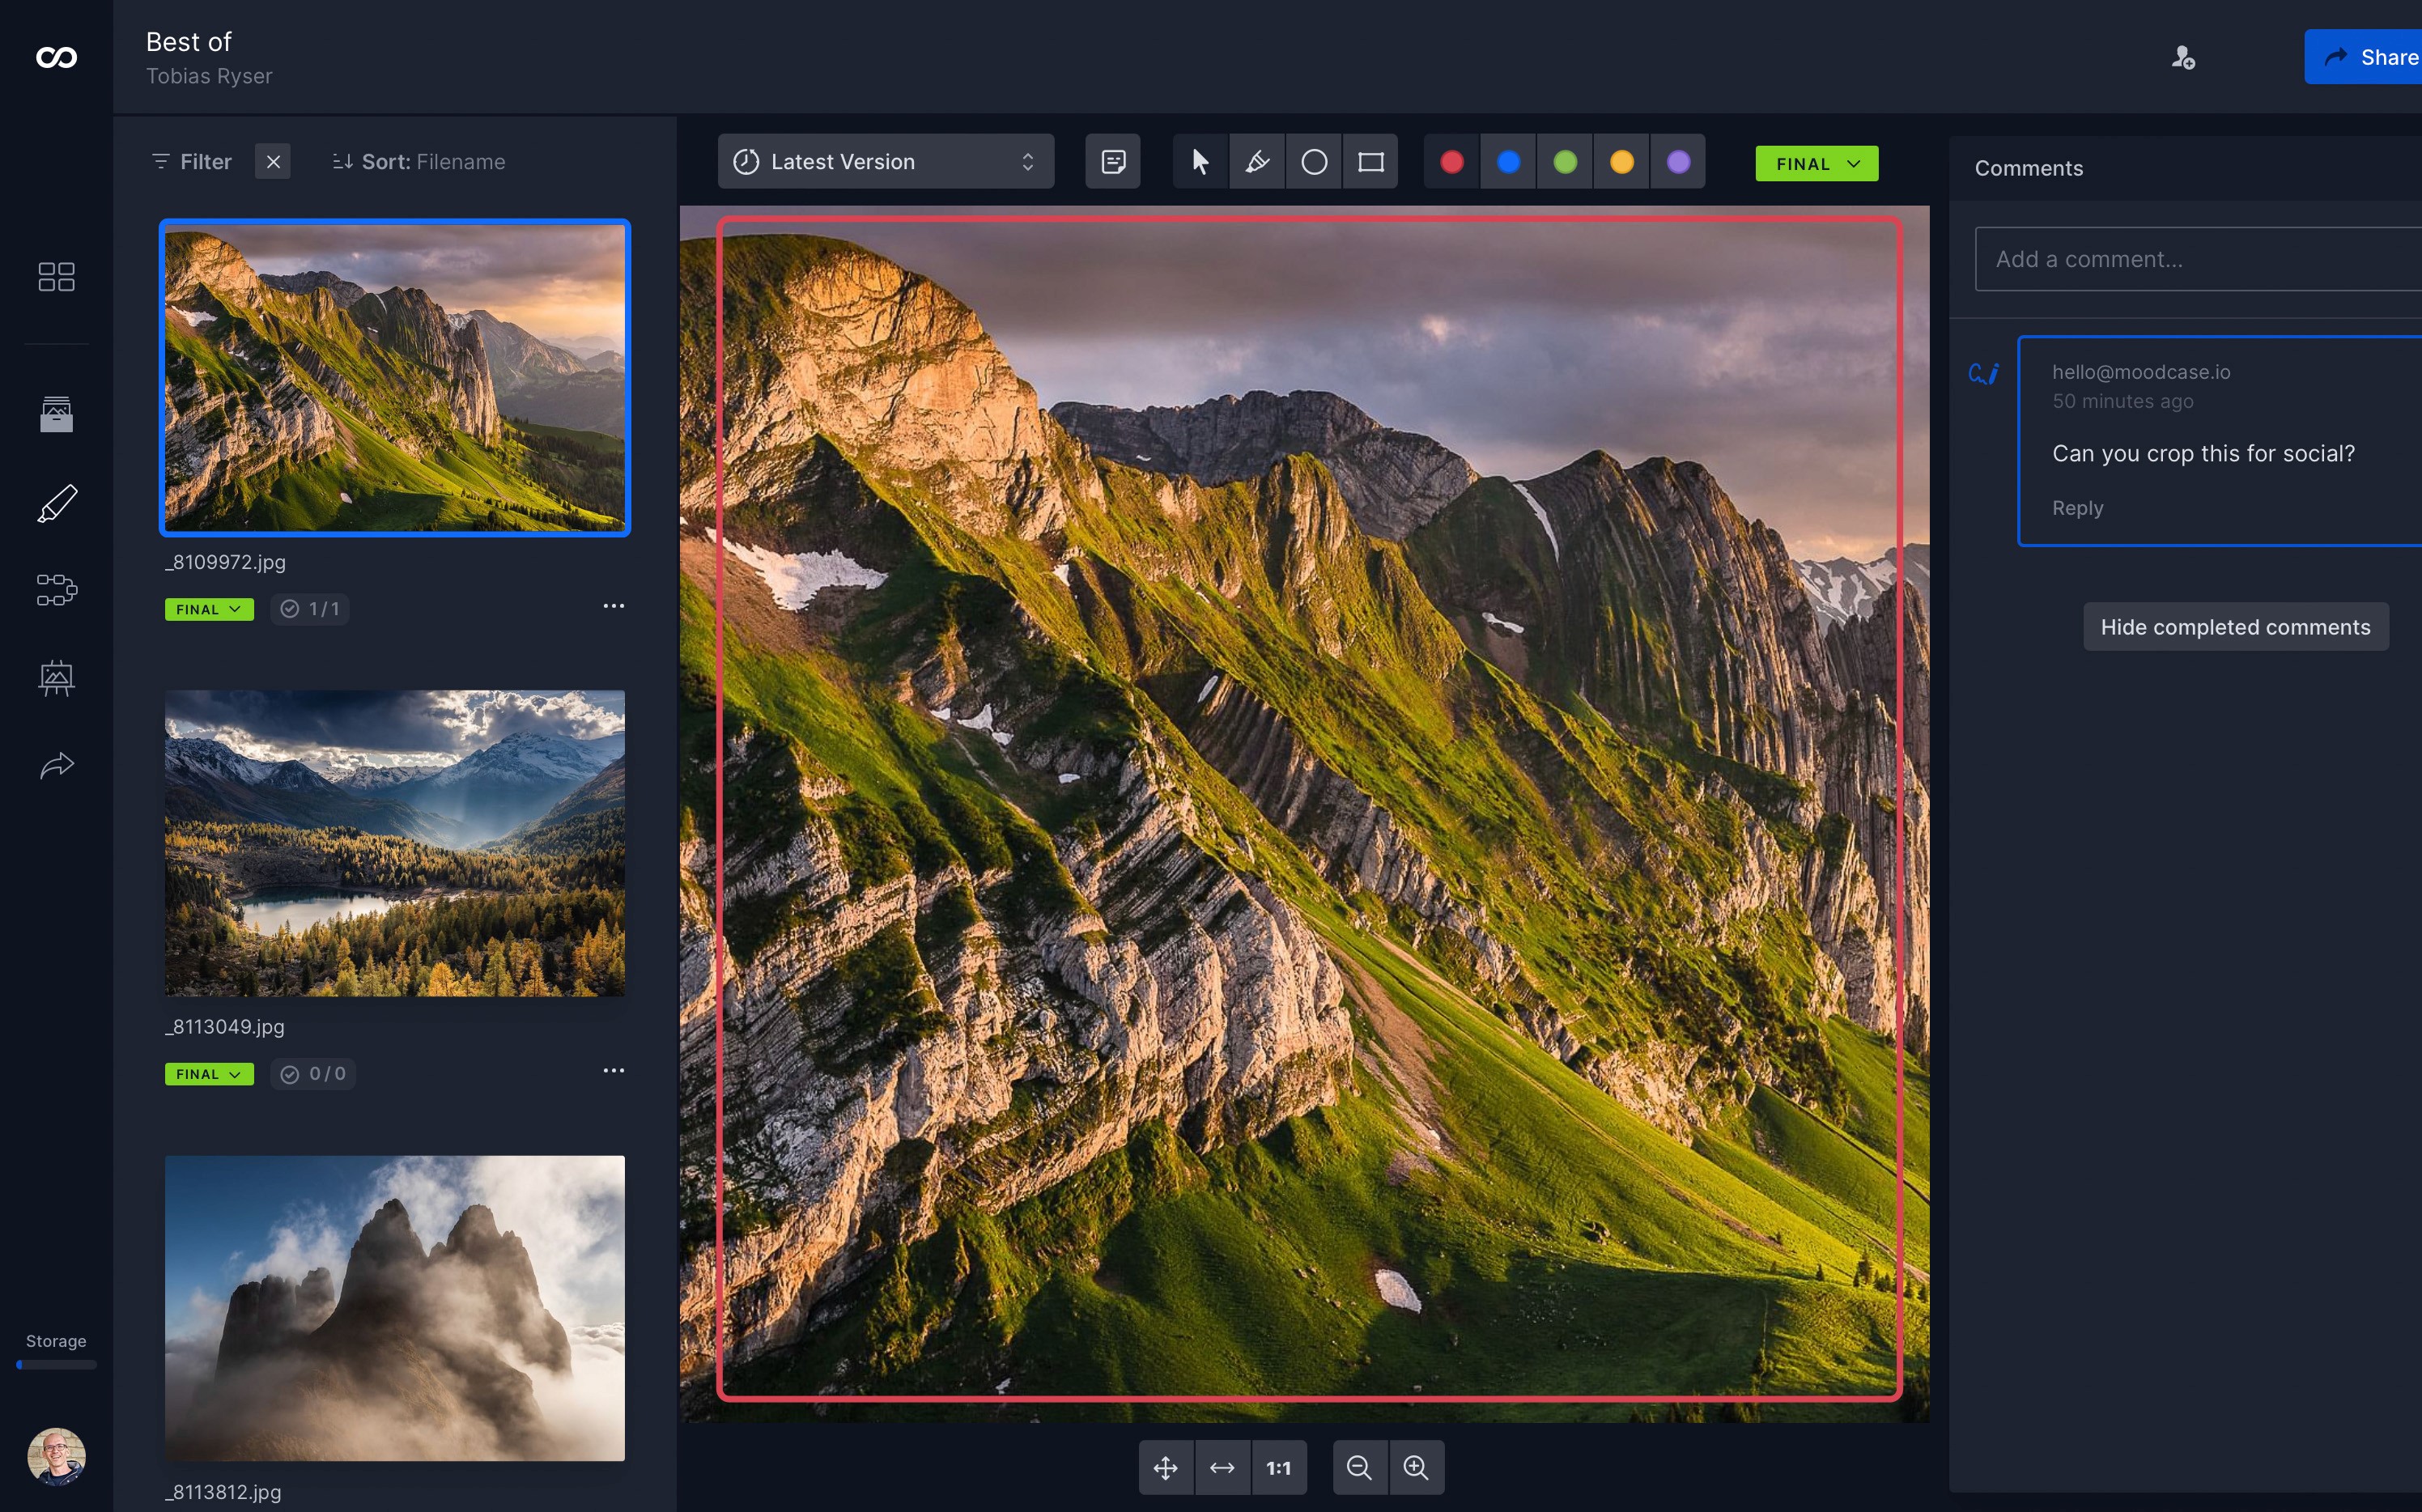Pick the purple annotation color
The height and width of the screenshot is (1512, 2422).
[x=1678, y=162]
